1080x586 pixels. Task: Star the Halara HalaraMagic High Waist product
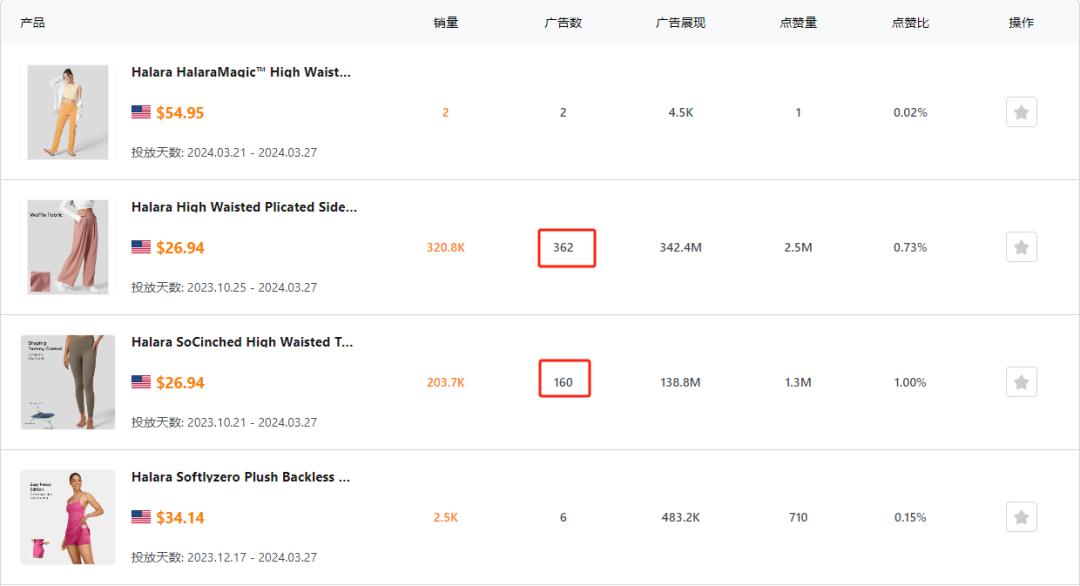click(1021, 112)
